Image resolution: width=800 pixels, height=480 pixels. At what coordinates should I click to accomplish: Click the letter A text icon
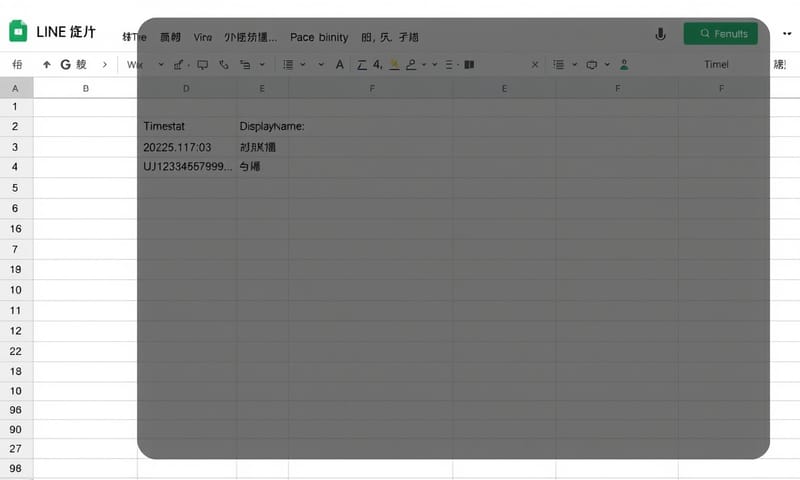[340, 64]
